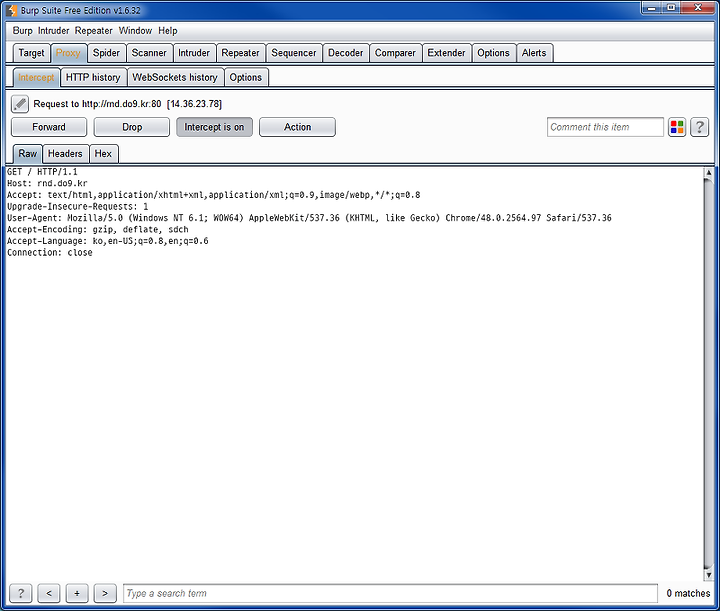
Task: Click the scrollbar up arrow
Action: [709, 173]
